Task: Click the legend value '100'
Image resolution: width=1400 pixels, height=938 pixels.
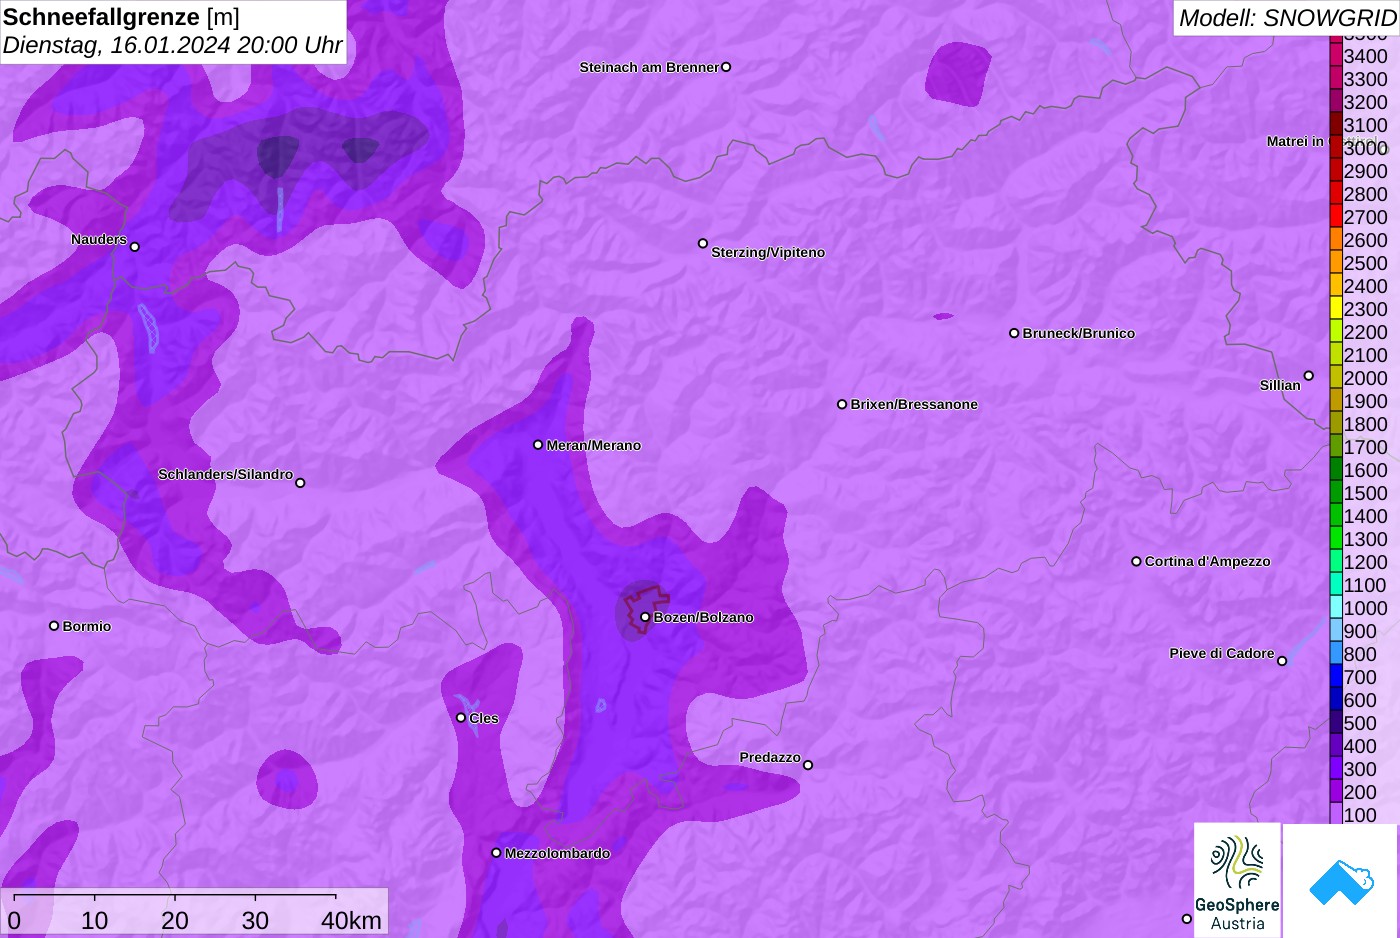Action: [1360, 815]
